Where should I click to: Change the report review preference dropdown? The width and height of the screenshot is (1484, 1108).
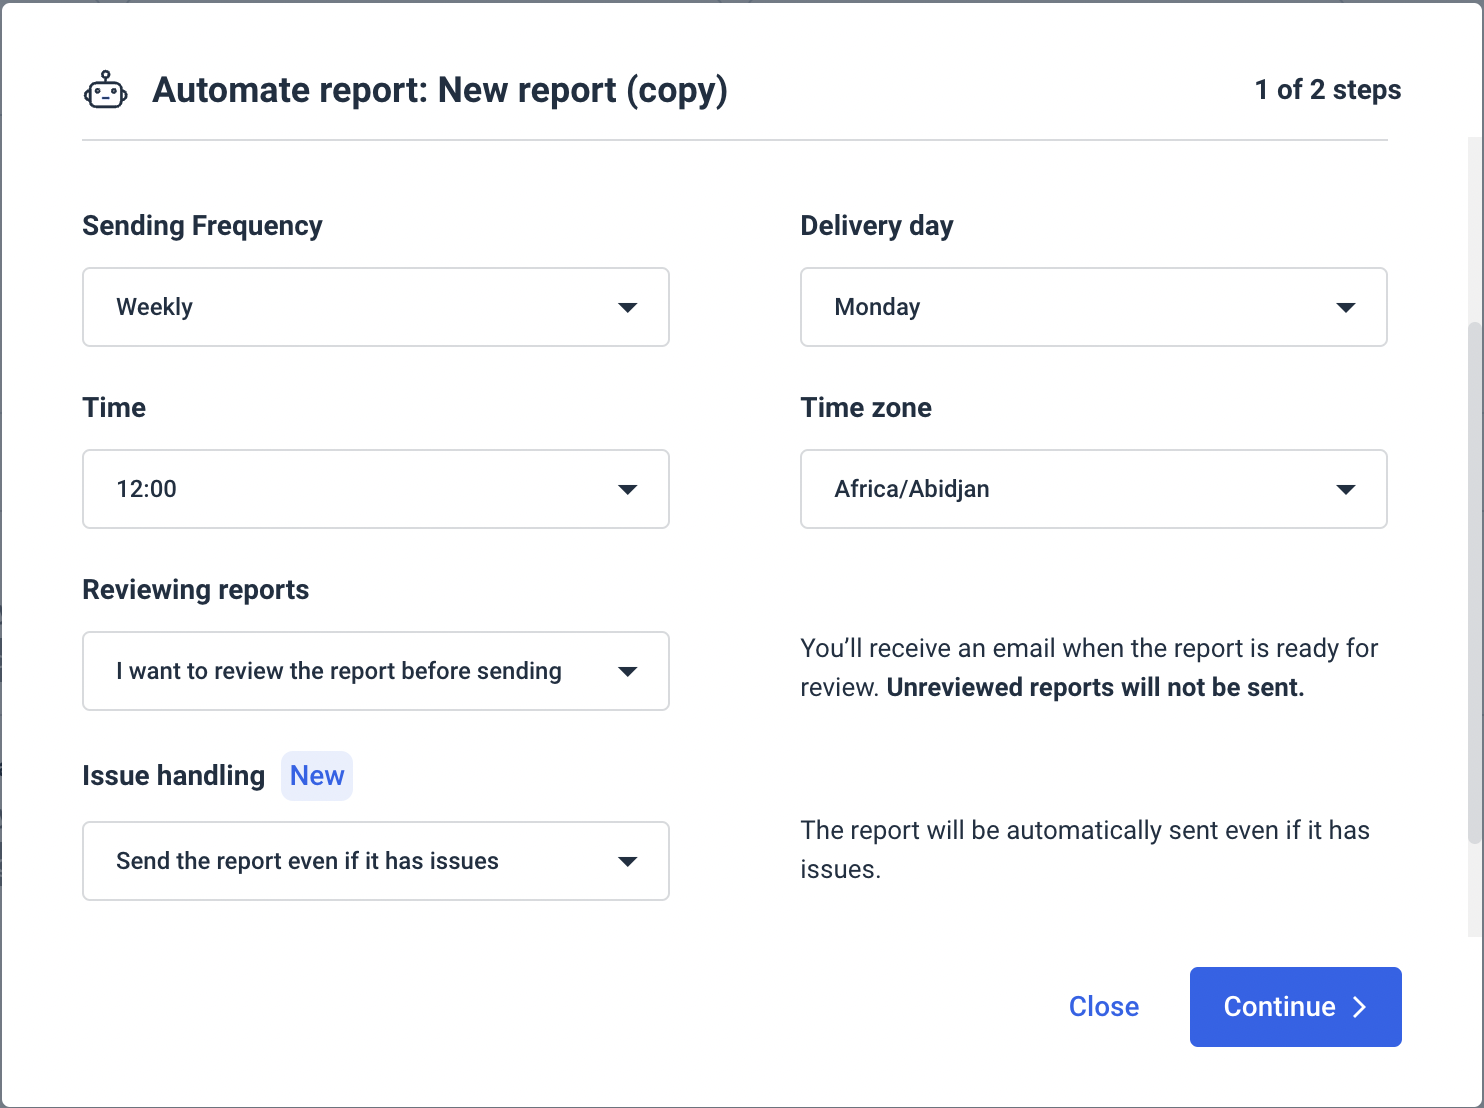pyautogui.click(x=375, y=671)
